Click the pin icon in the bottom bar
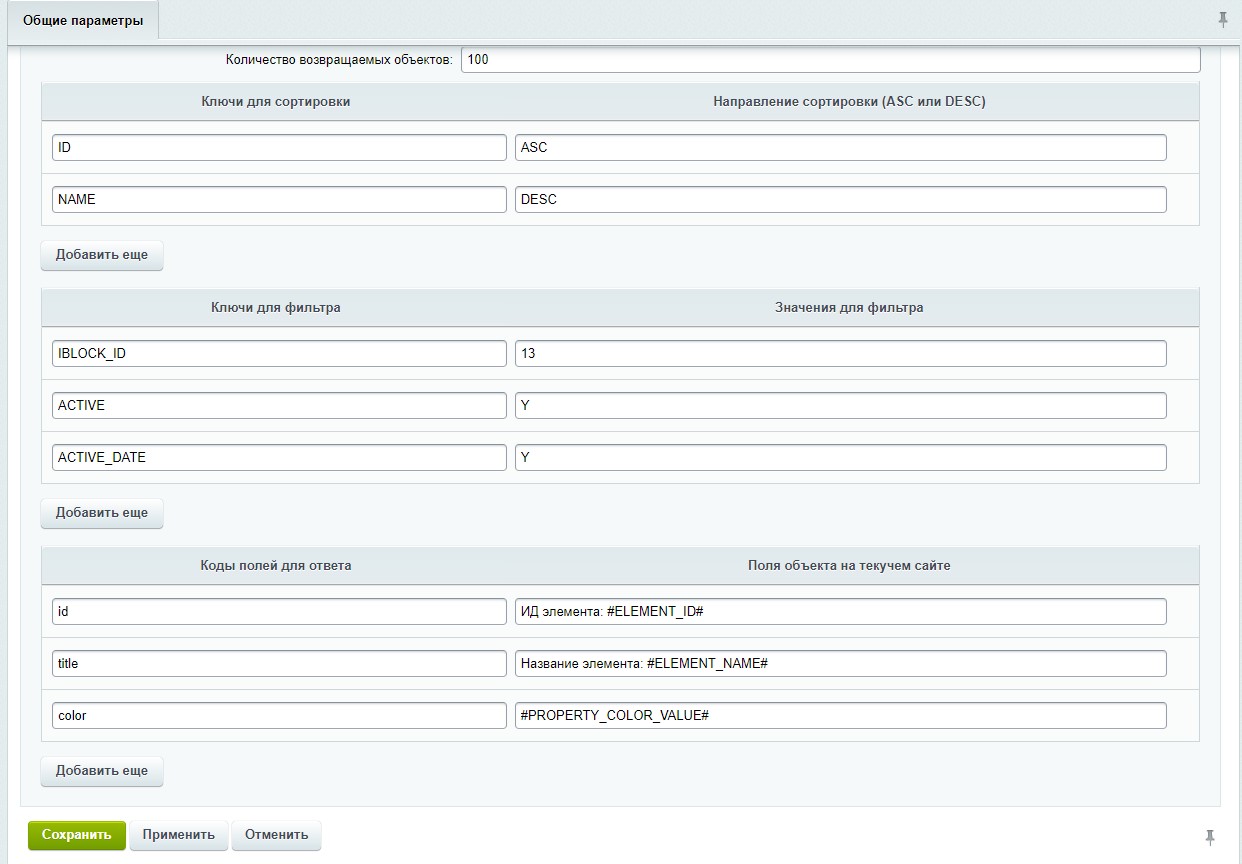 (1209, 836)
